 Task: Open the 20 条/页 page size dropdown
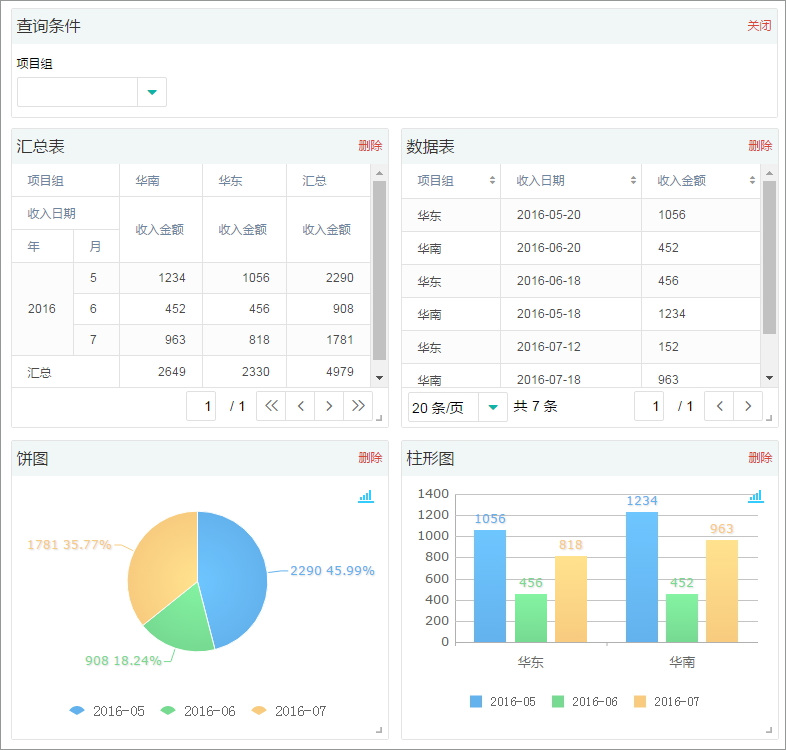coord(492,407)
